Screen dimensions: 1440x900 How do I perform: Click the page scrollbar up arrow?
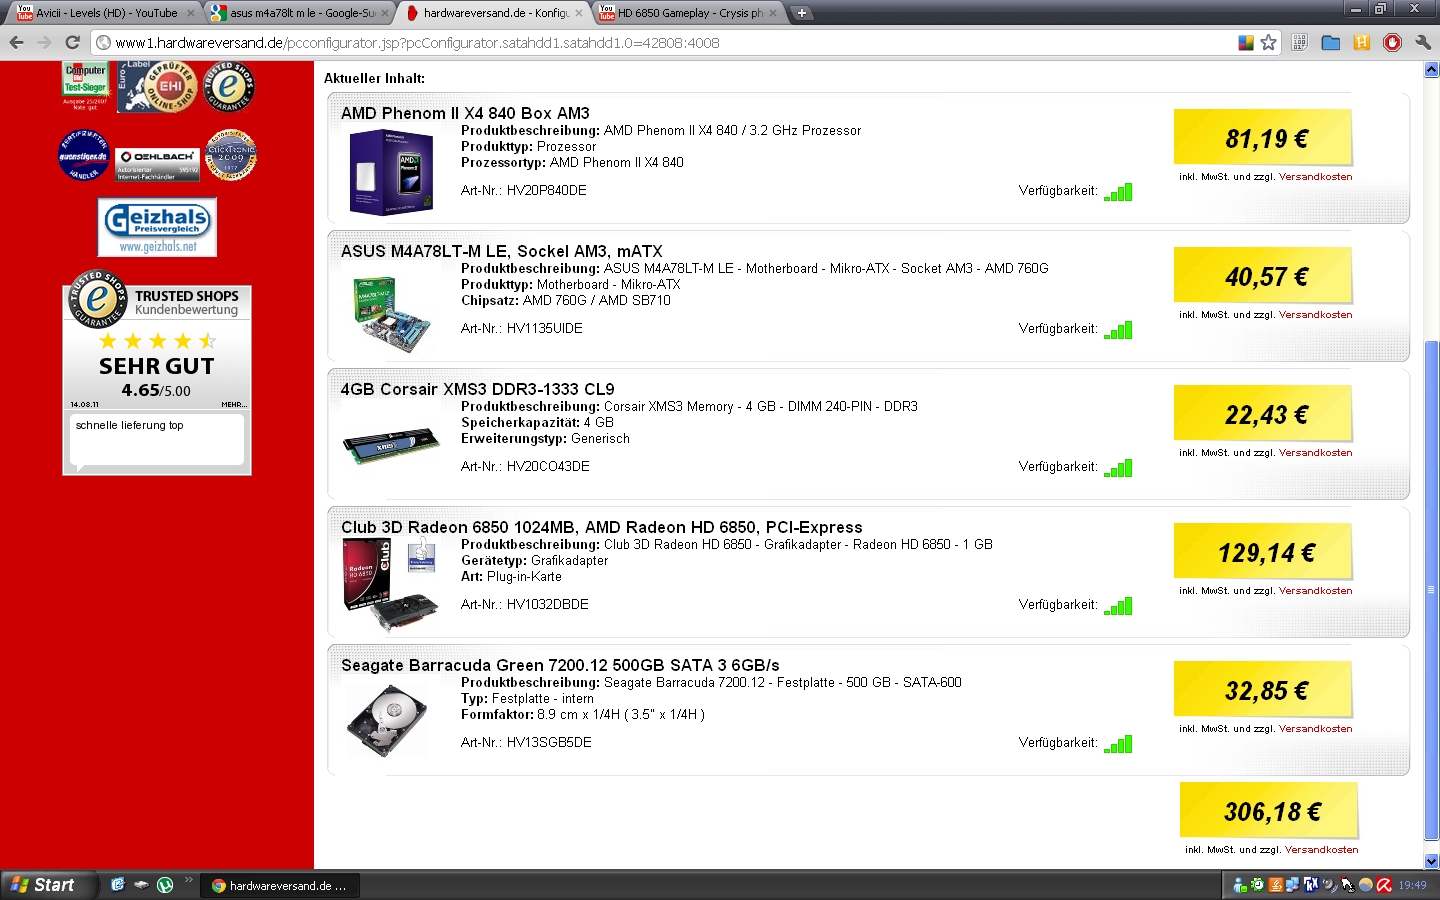point(1431,70)
